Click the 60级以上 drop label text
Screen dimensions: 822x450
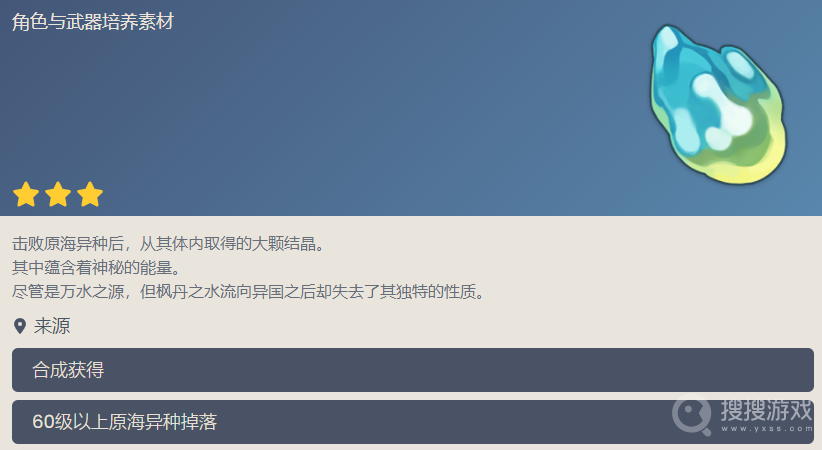(125, 422)
